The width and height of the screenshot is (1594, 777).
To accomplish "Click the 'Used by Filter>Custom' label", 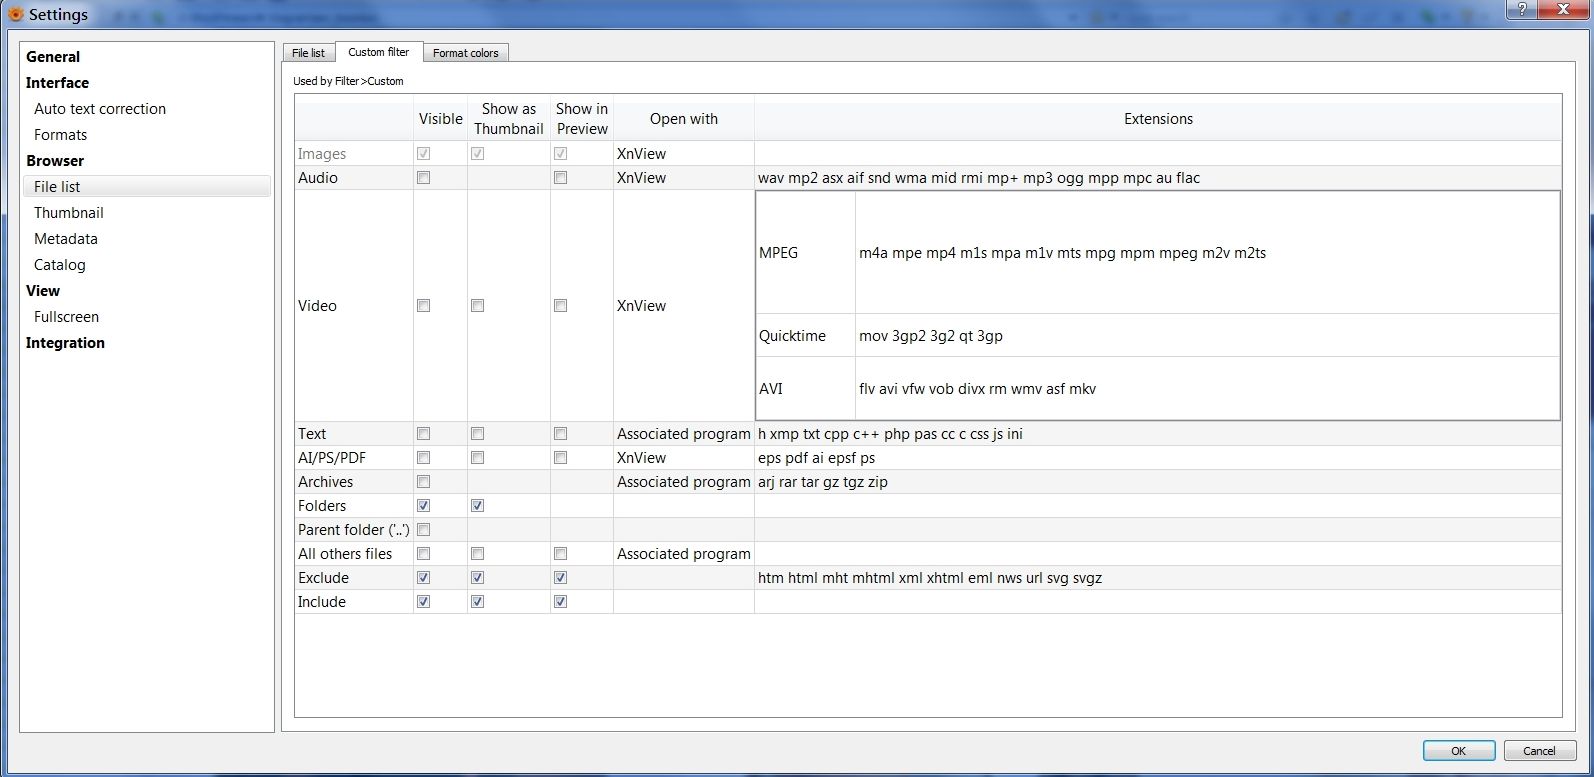I will [x=348, y=81].
